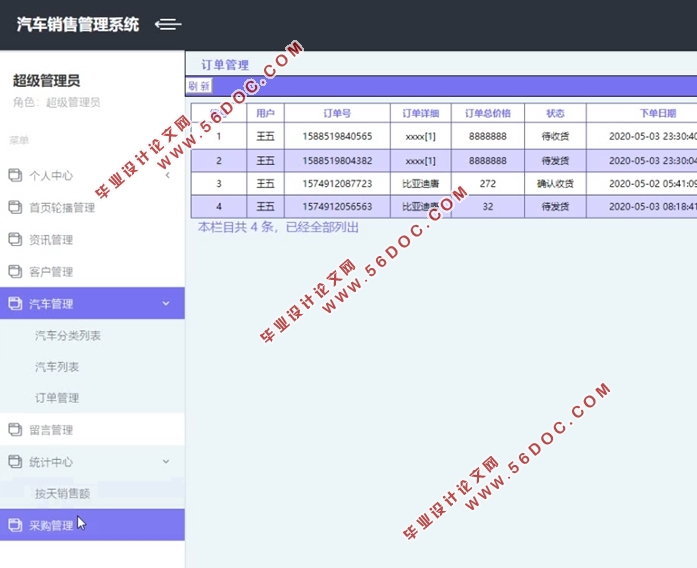Select 汽车列表 submenu entry
This screenshot has height=568, width=697.
(57, 367)
